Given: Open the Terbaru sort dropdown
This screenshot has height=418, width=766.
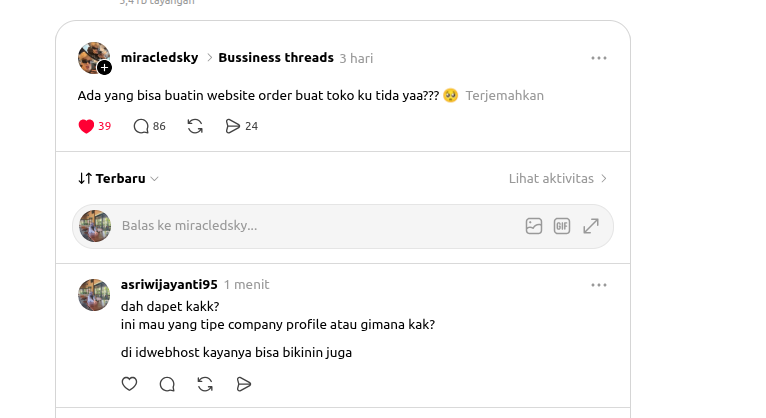Looking at the screenshot, I should tap(118, 179).
